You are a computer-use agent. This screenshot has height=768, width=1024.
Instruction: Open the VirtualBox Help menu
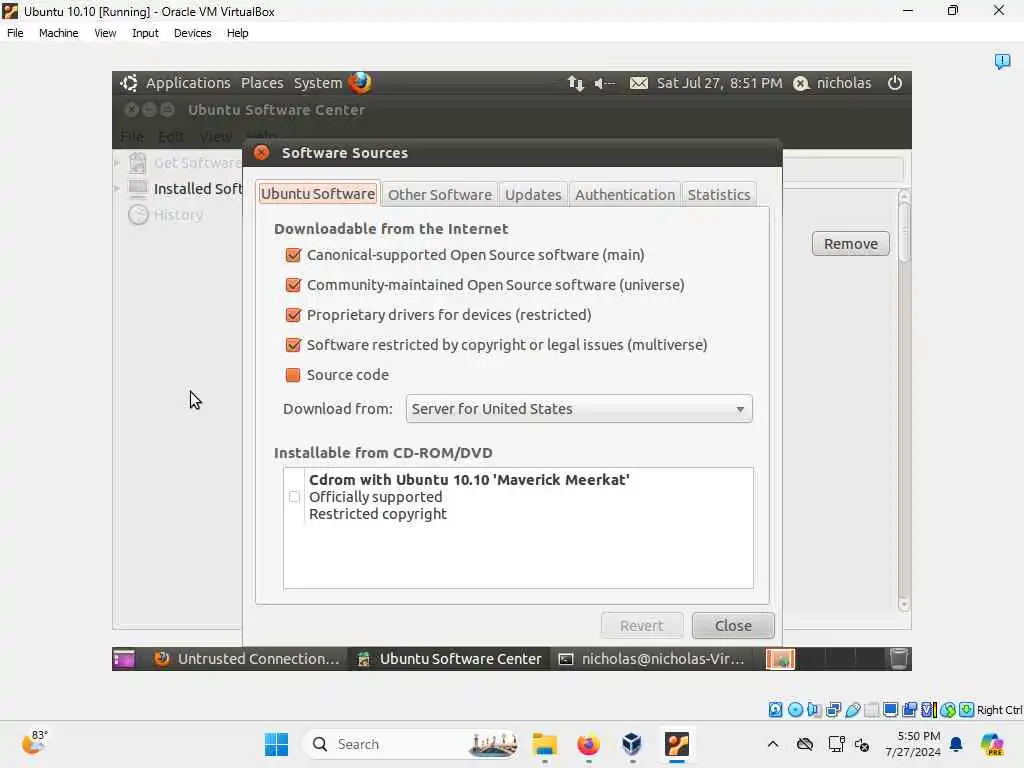(238, 33)
